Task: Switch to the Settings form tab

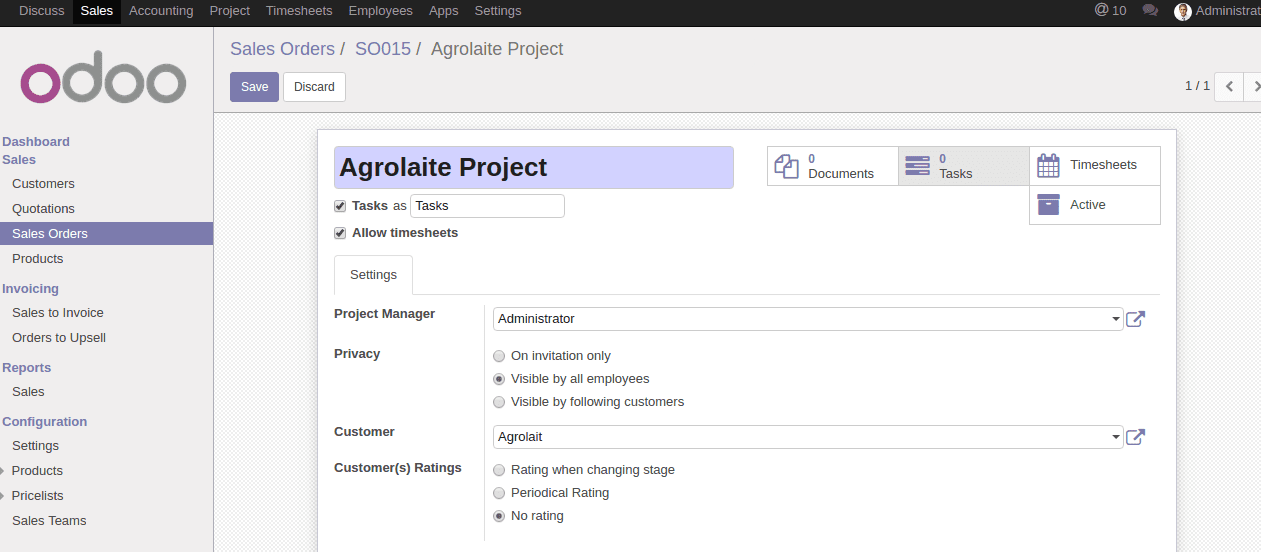Action: [x=373, y=275]
